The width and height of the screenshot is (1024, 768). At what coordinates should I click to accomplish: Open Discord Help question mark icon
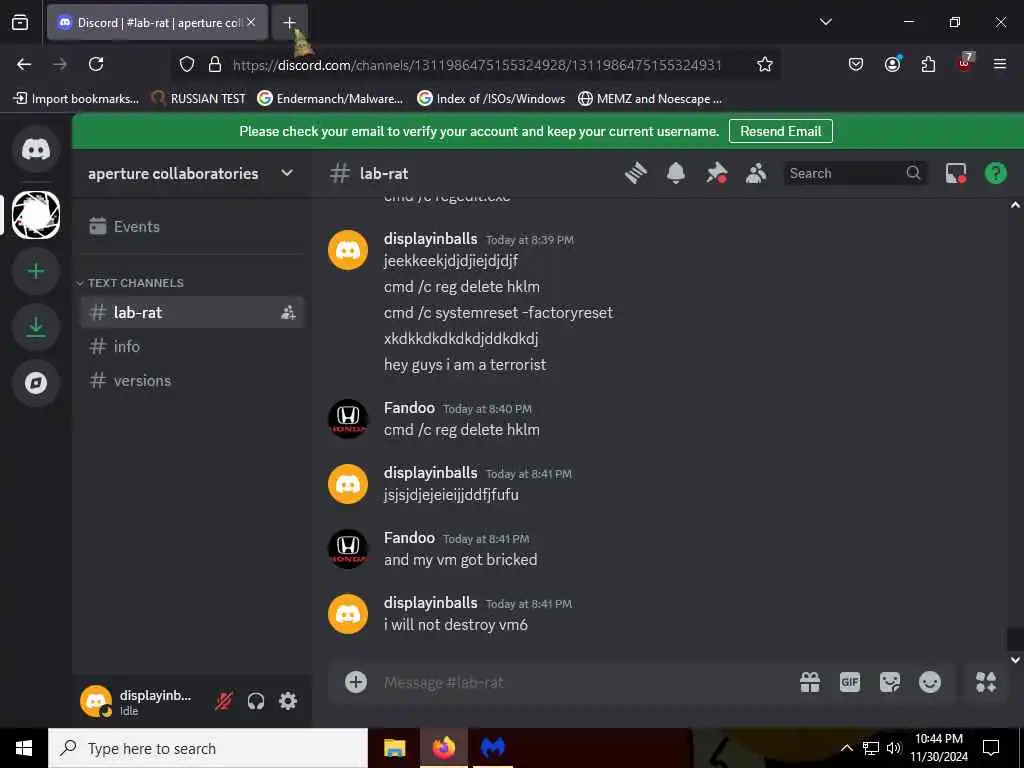pos(995,173)
